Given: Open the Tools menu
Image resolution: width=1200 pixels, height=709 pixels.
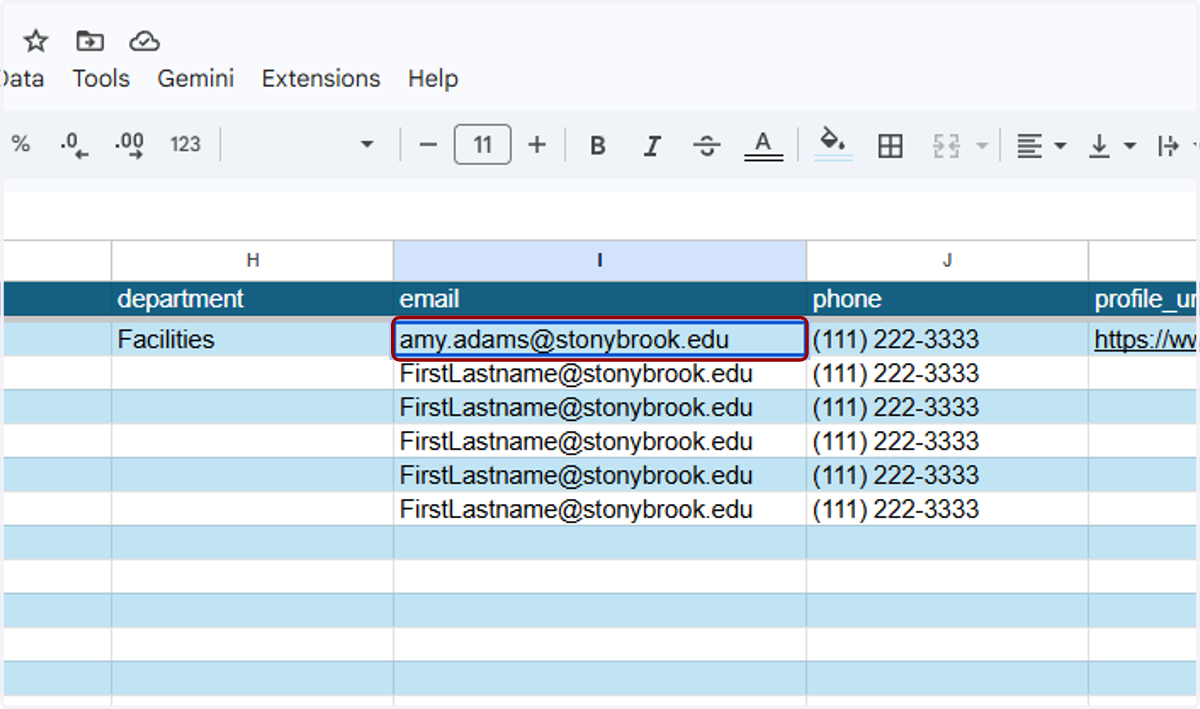Looking at the screenshot, I should pos(101,79).
